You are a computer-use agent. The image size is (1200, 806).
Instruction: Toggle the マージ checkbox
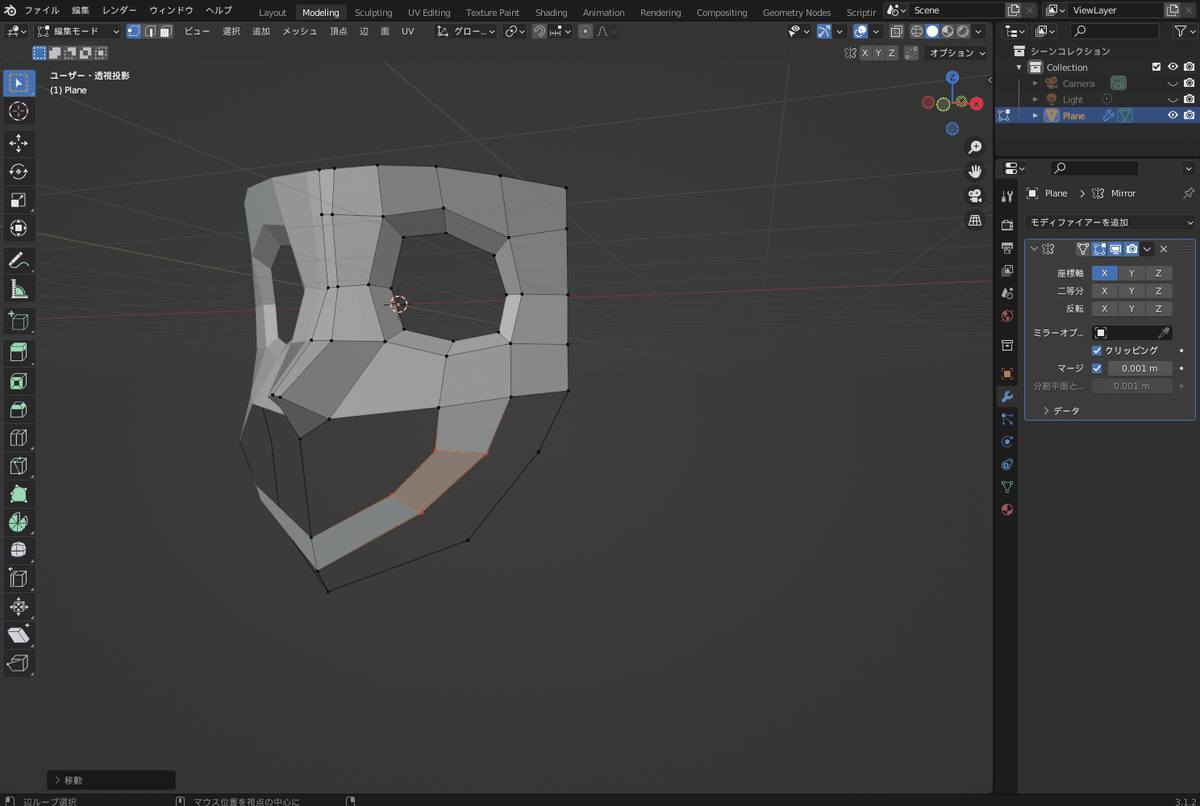(1097, 368)
